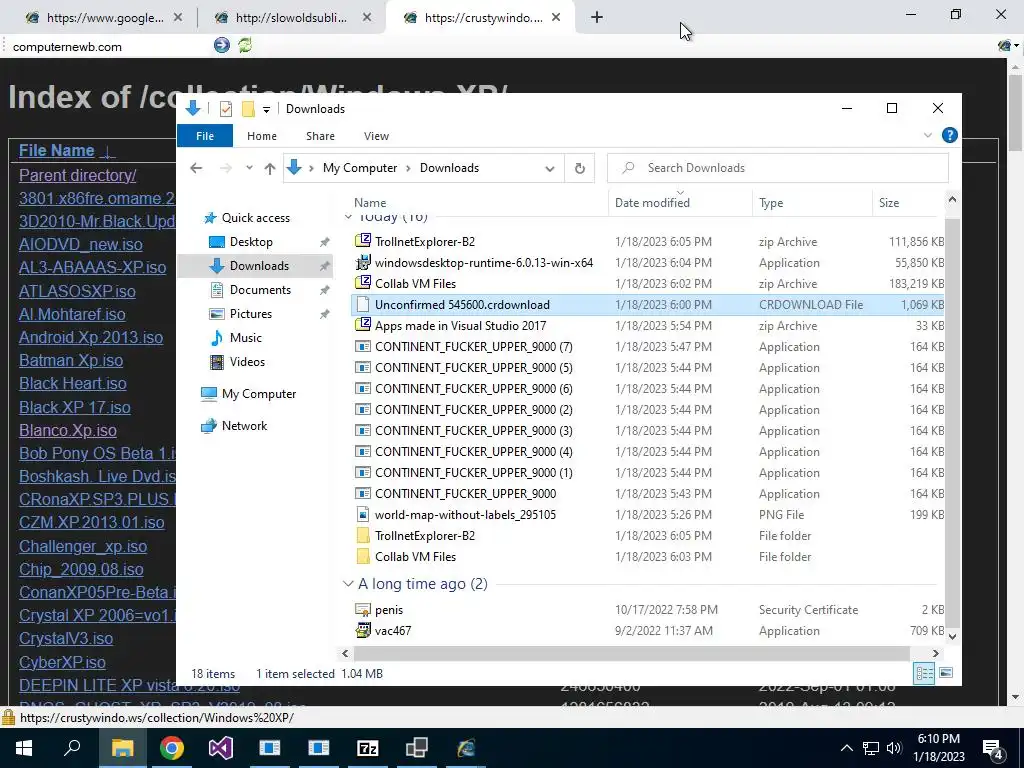This screenshot has height=768, width=1024.
Task: Sort webpage listing by File Name header
Action: [56, 151]
